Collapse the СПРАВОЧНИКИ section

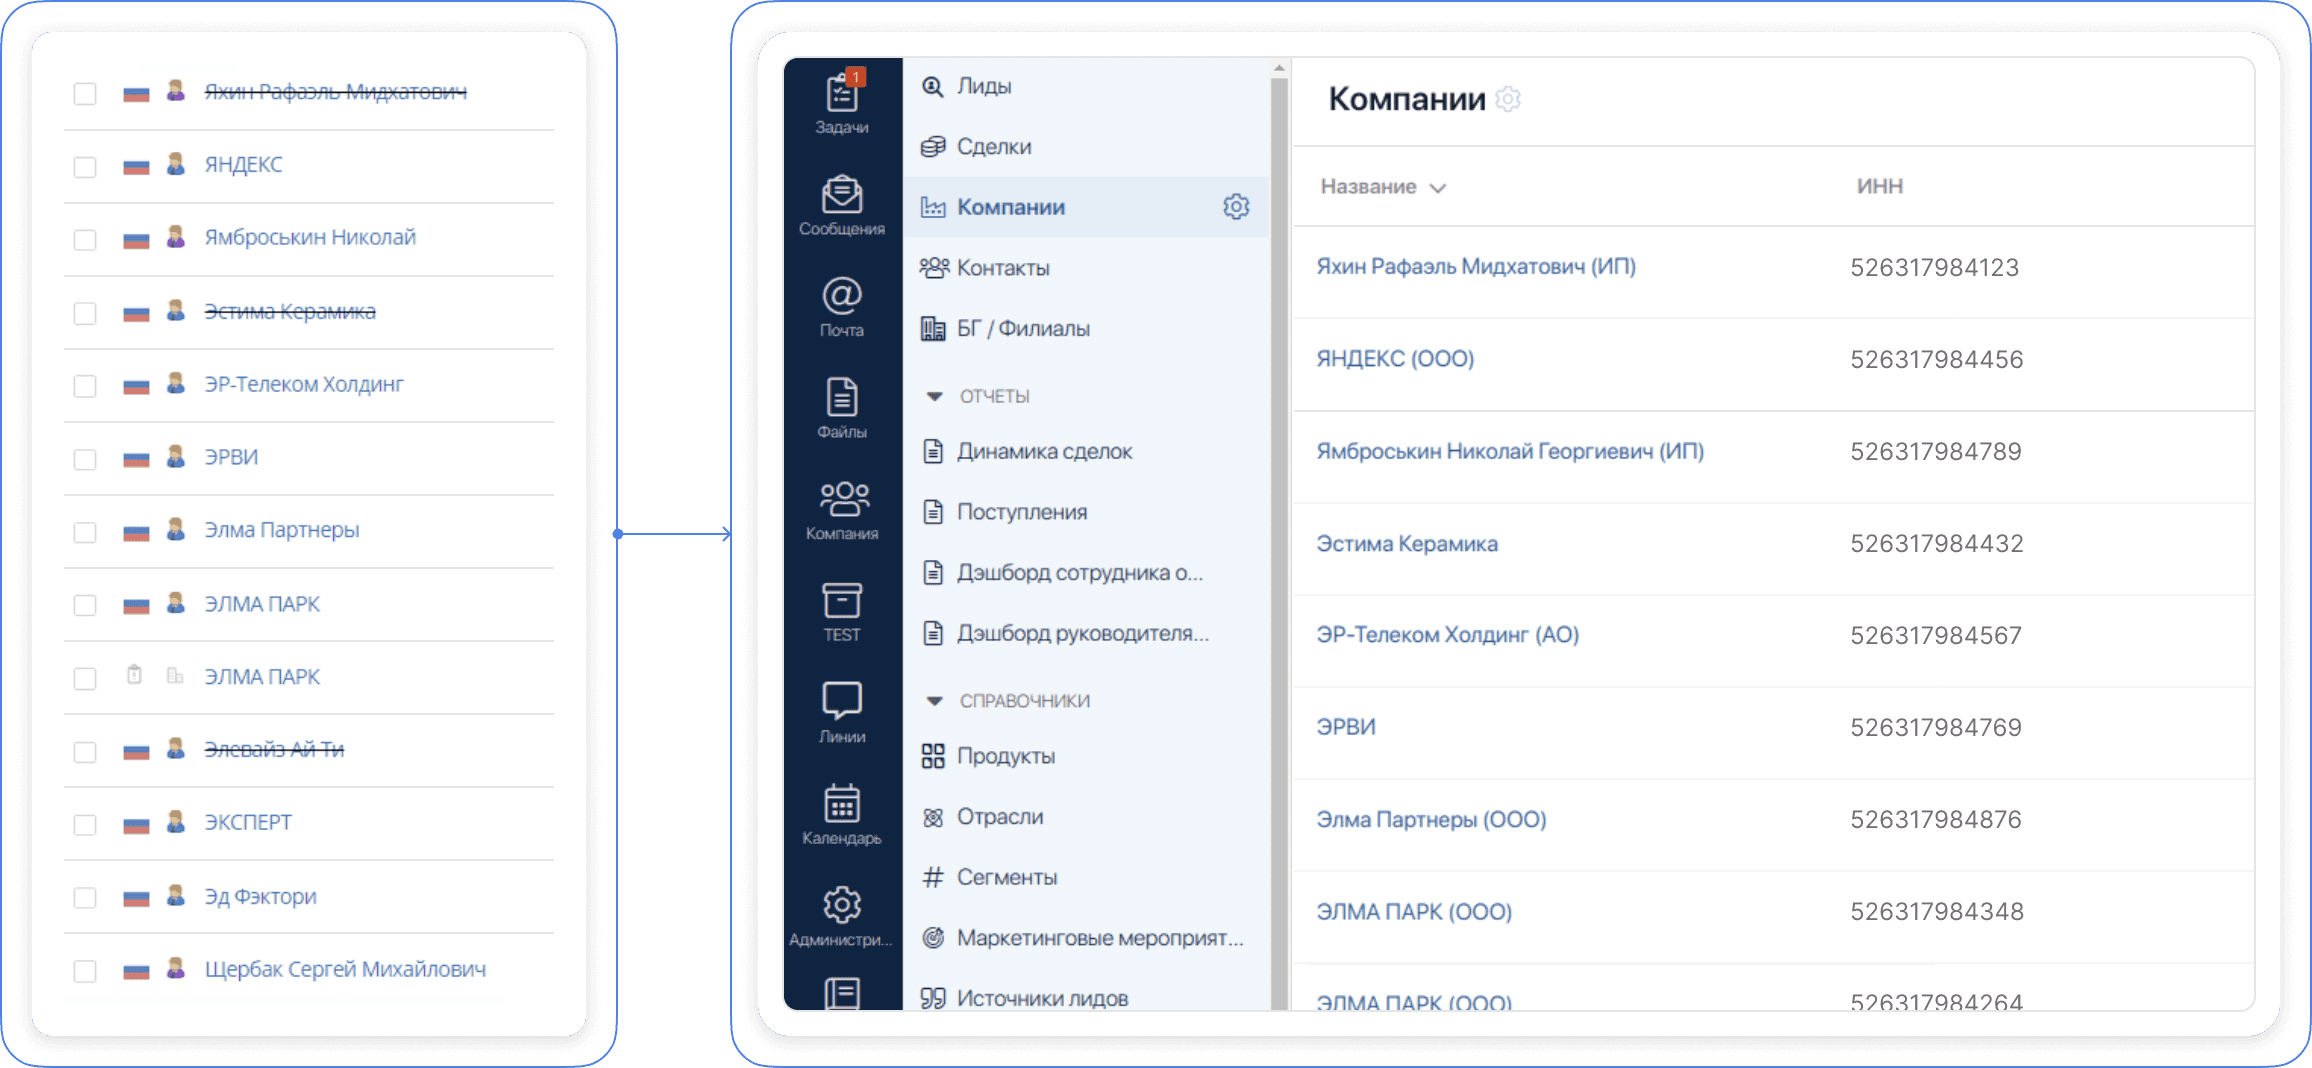934,701
